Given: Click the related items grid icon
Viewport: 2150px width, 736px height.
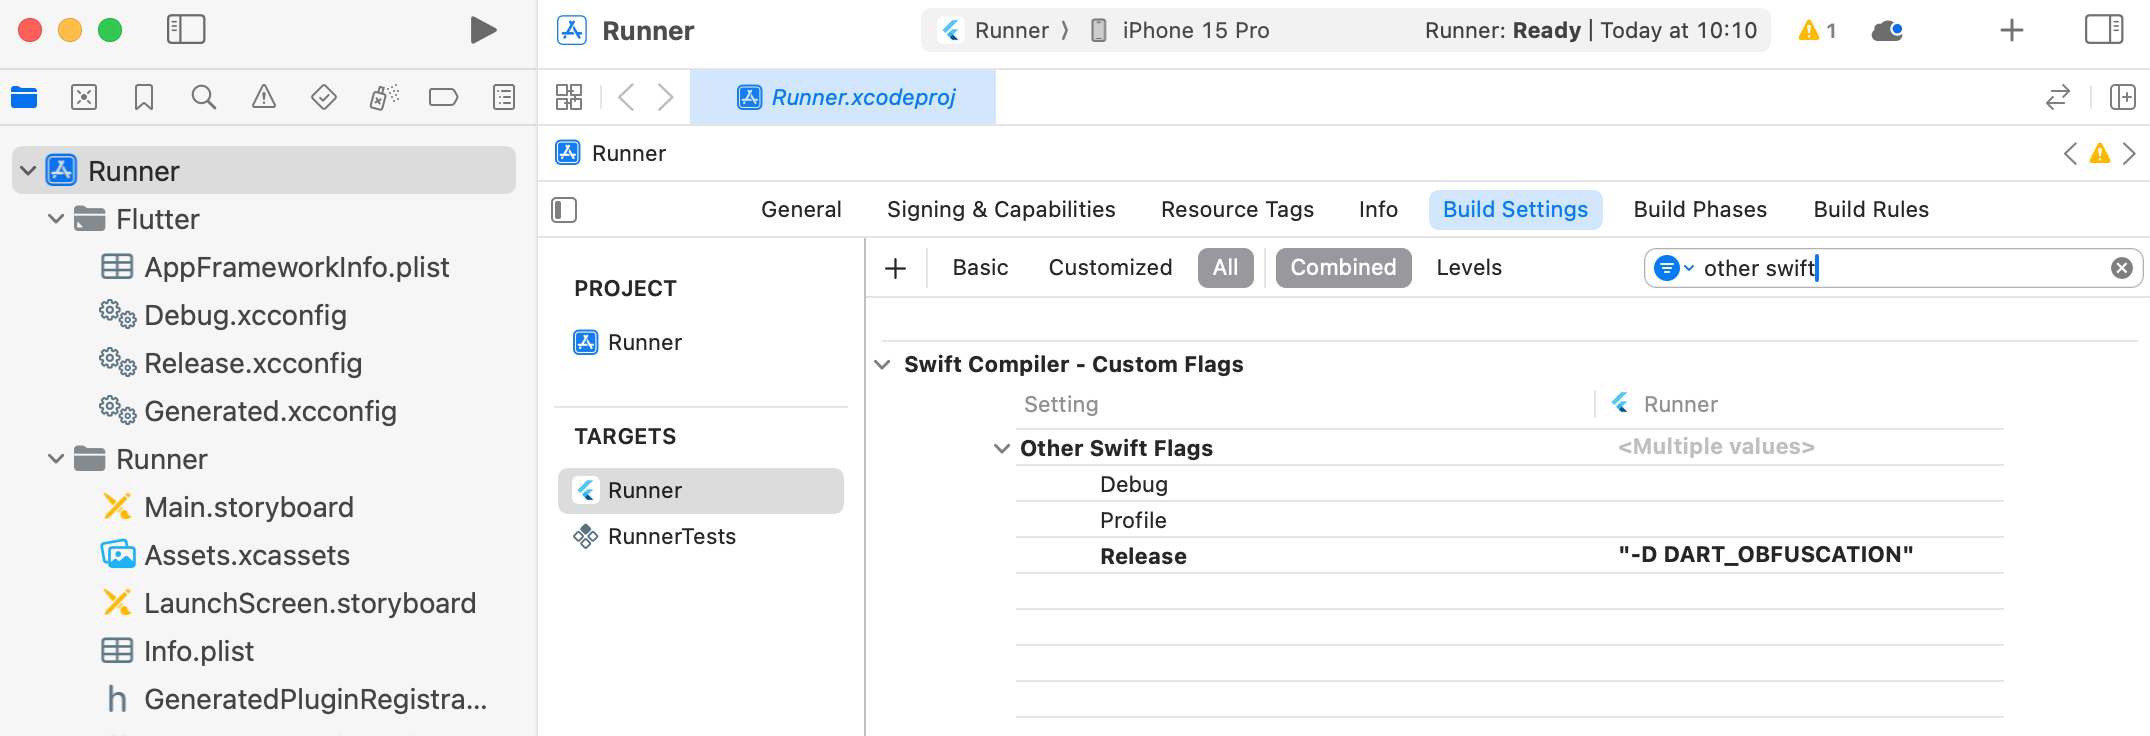Looking at the screenshot, I should (569, 97).
